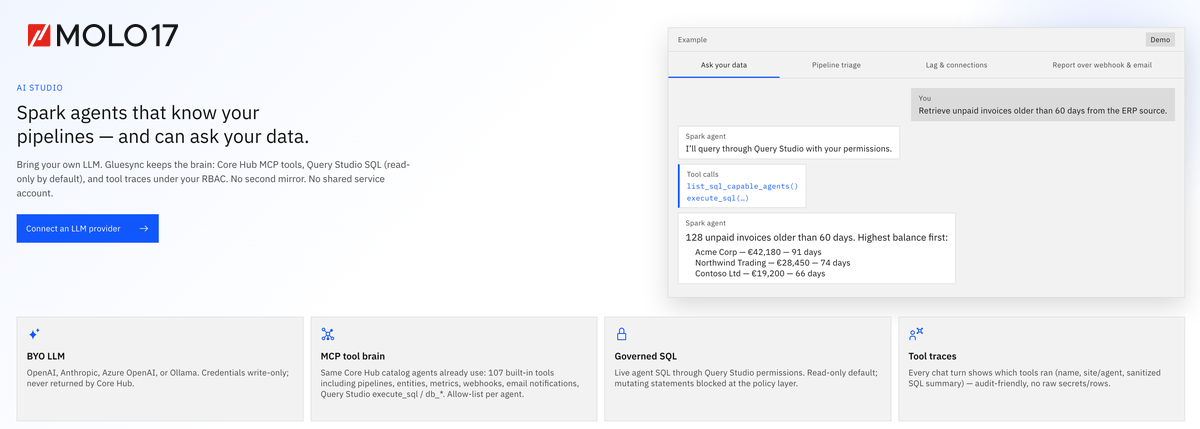Click the Spark agents headline
1200x429 pixels.
point(163,125)
